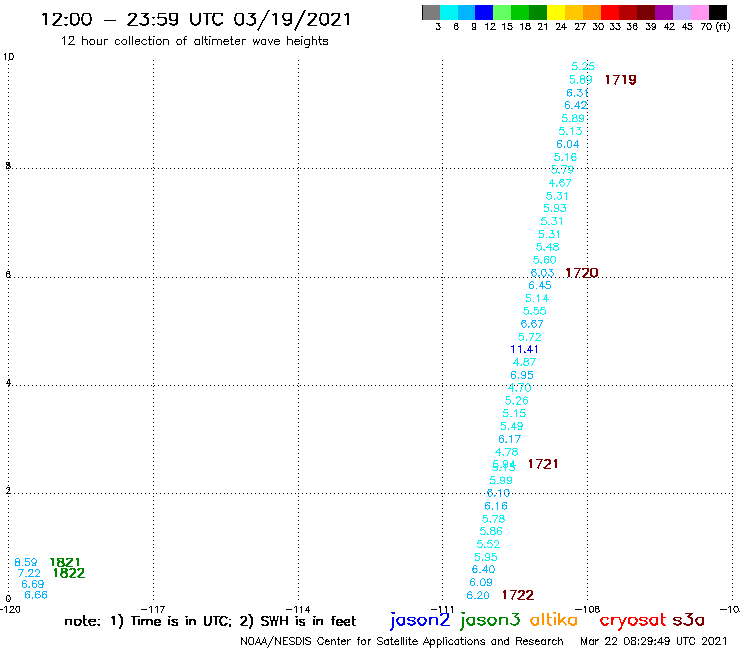Click the wave height value 6.66

pos(36,595)
